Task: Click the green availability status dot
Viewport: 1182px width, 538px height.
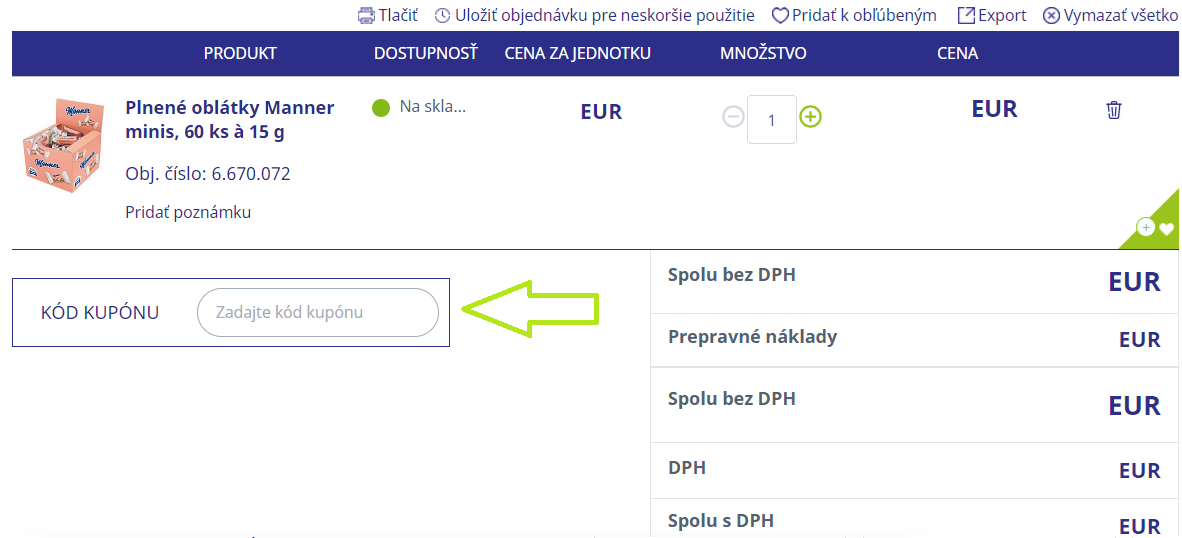Action: pyautogui.click(x=381, y=108)
